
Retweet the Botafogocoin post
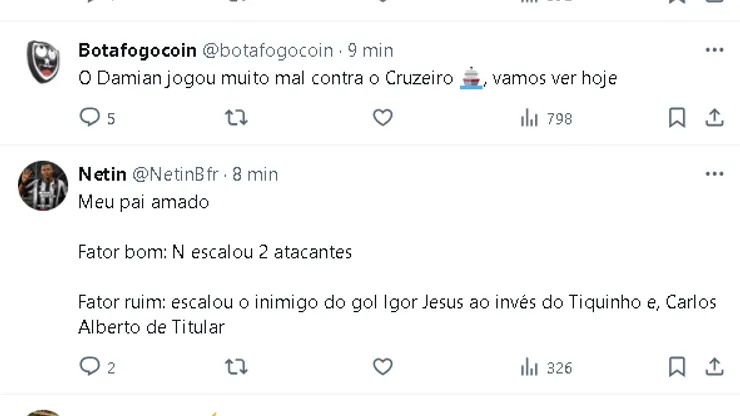(236, 118)
